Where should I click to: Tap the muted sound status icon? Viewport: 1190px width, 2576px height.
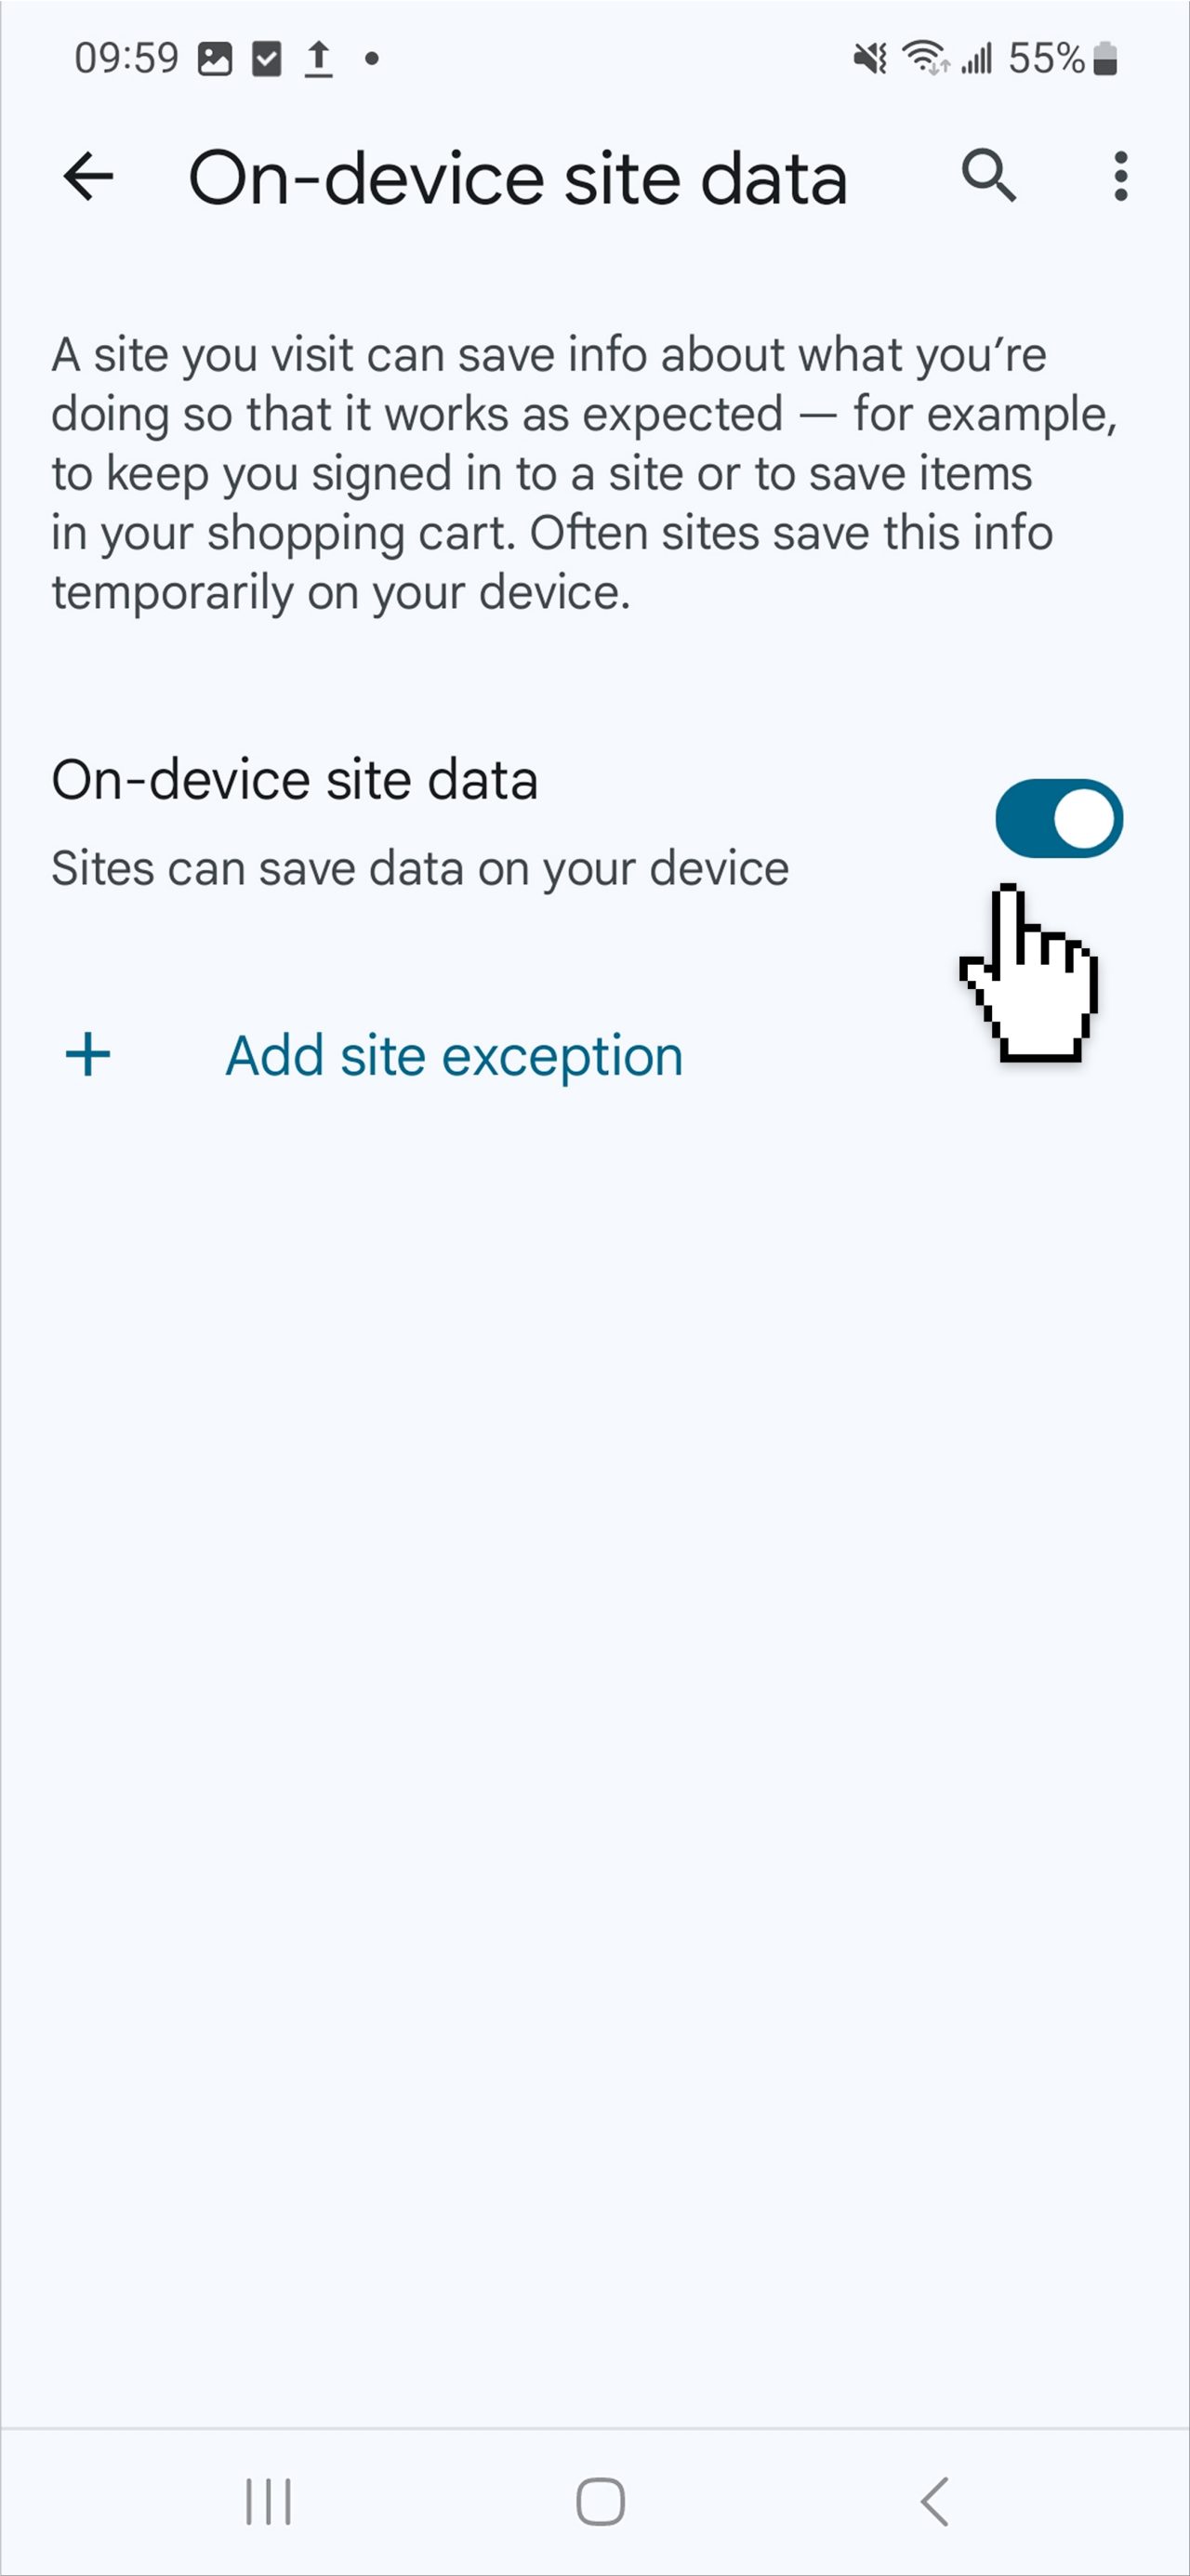click(x=870, y=59)
